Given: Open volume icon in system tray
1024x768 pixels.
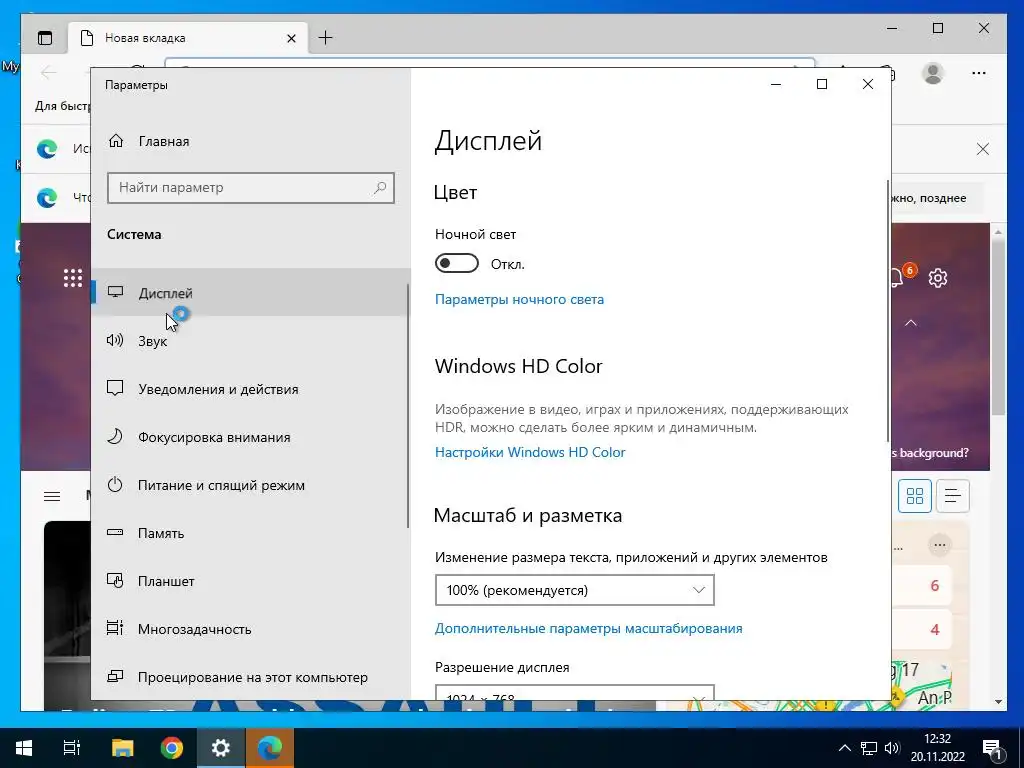Looking at the screenshot, I should [x=892, y=748].
